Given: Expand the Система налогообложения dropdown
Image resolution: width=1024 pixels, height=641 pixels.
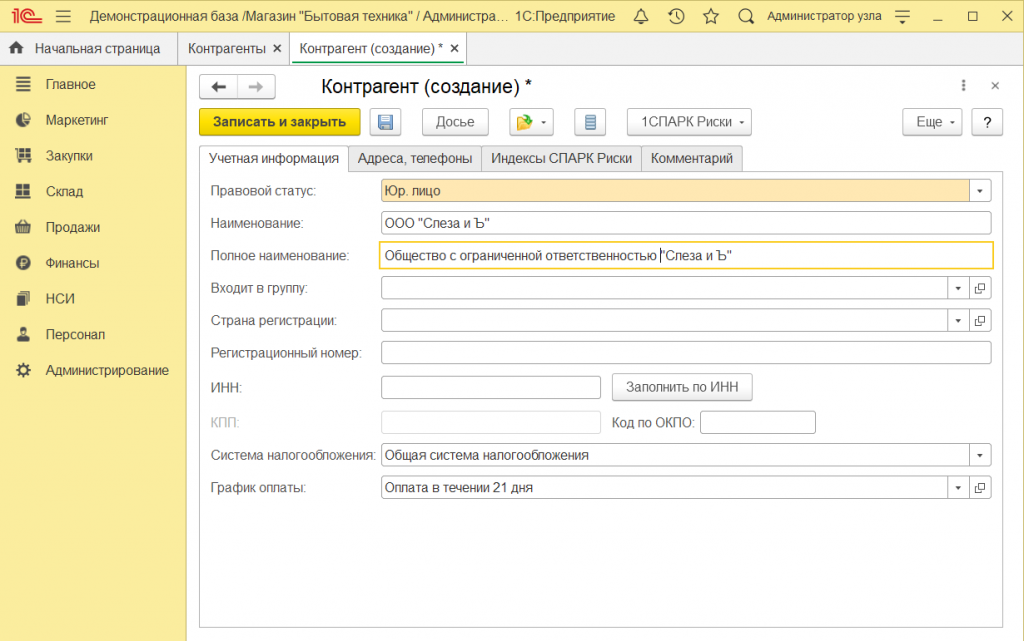Looking at the screenshot, I should coord(980,455).
